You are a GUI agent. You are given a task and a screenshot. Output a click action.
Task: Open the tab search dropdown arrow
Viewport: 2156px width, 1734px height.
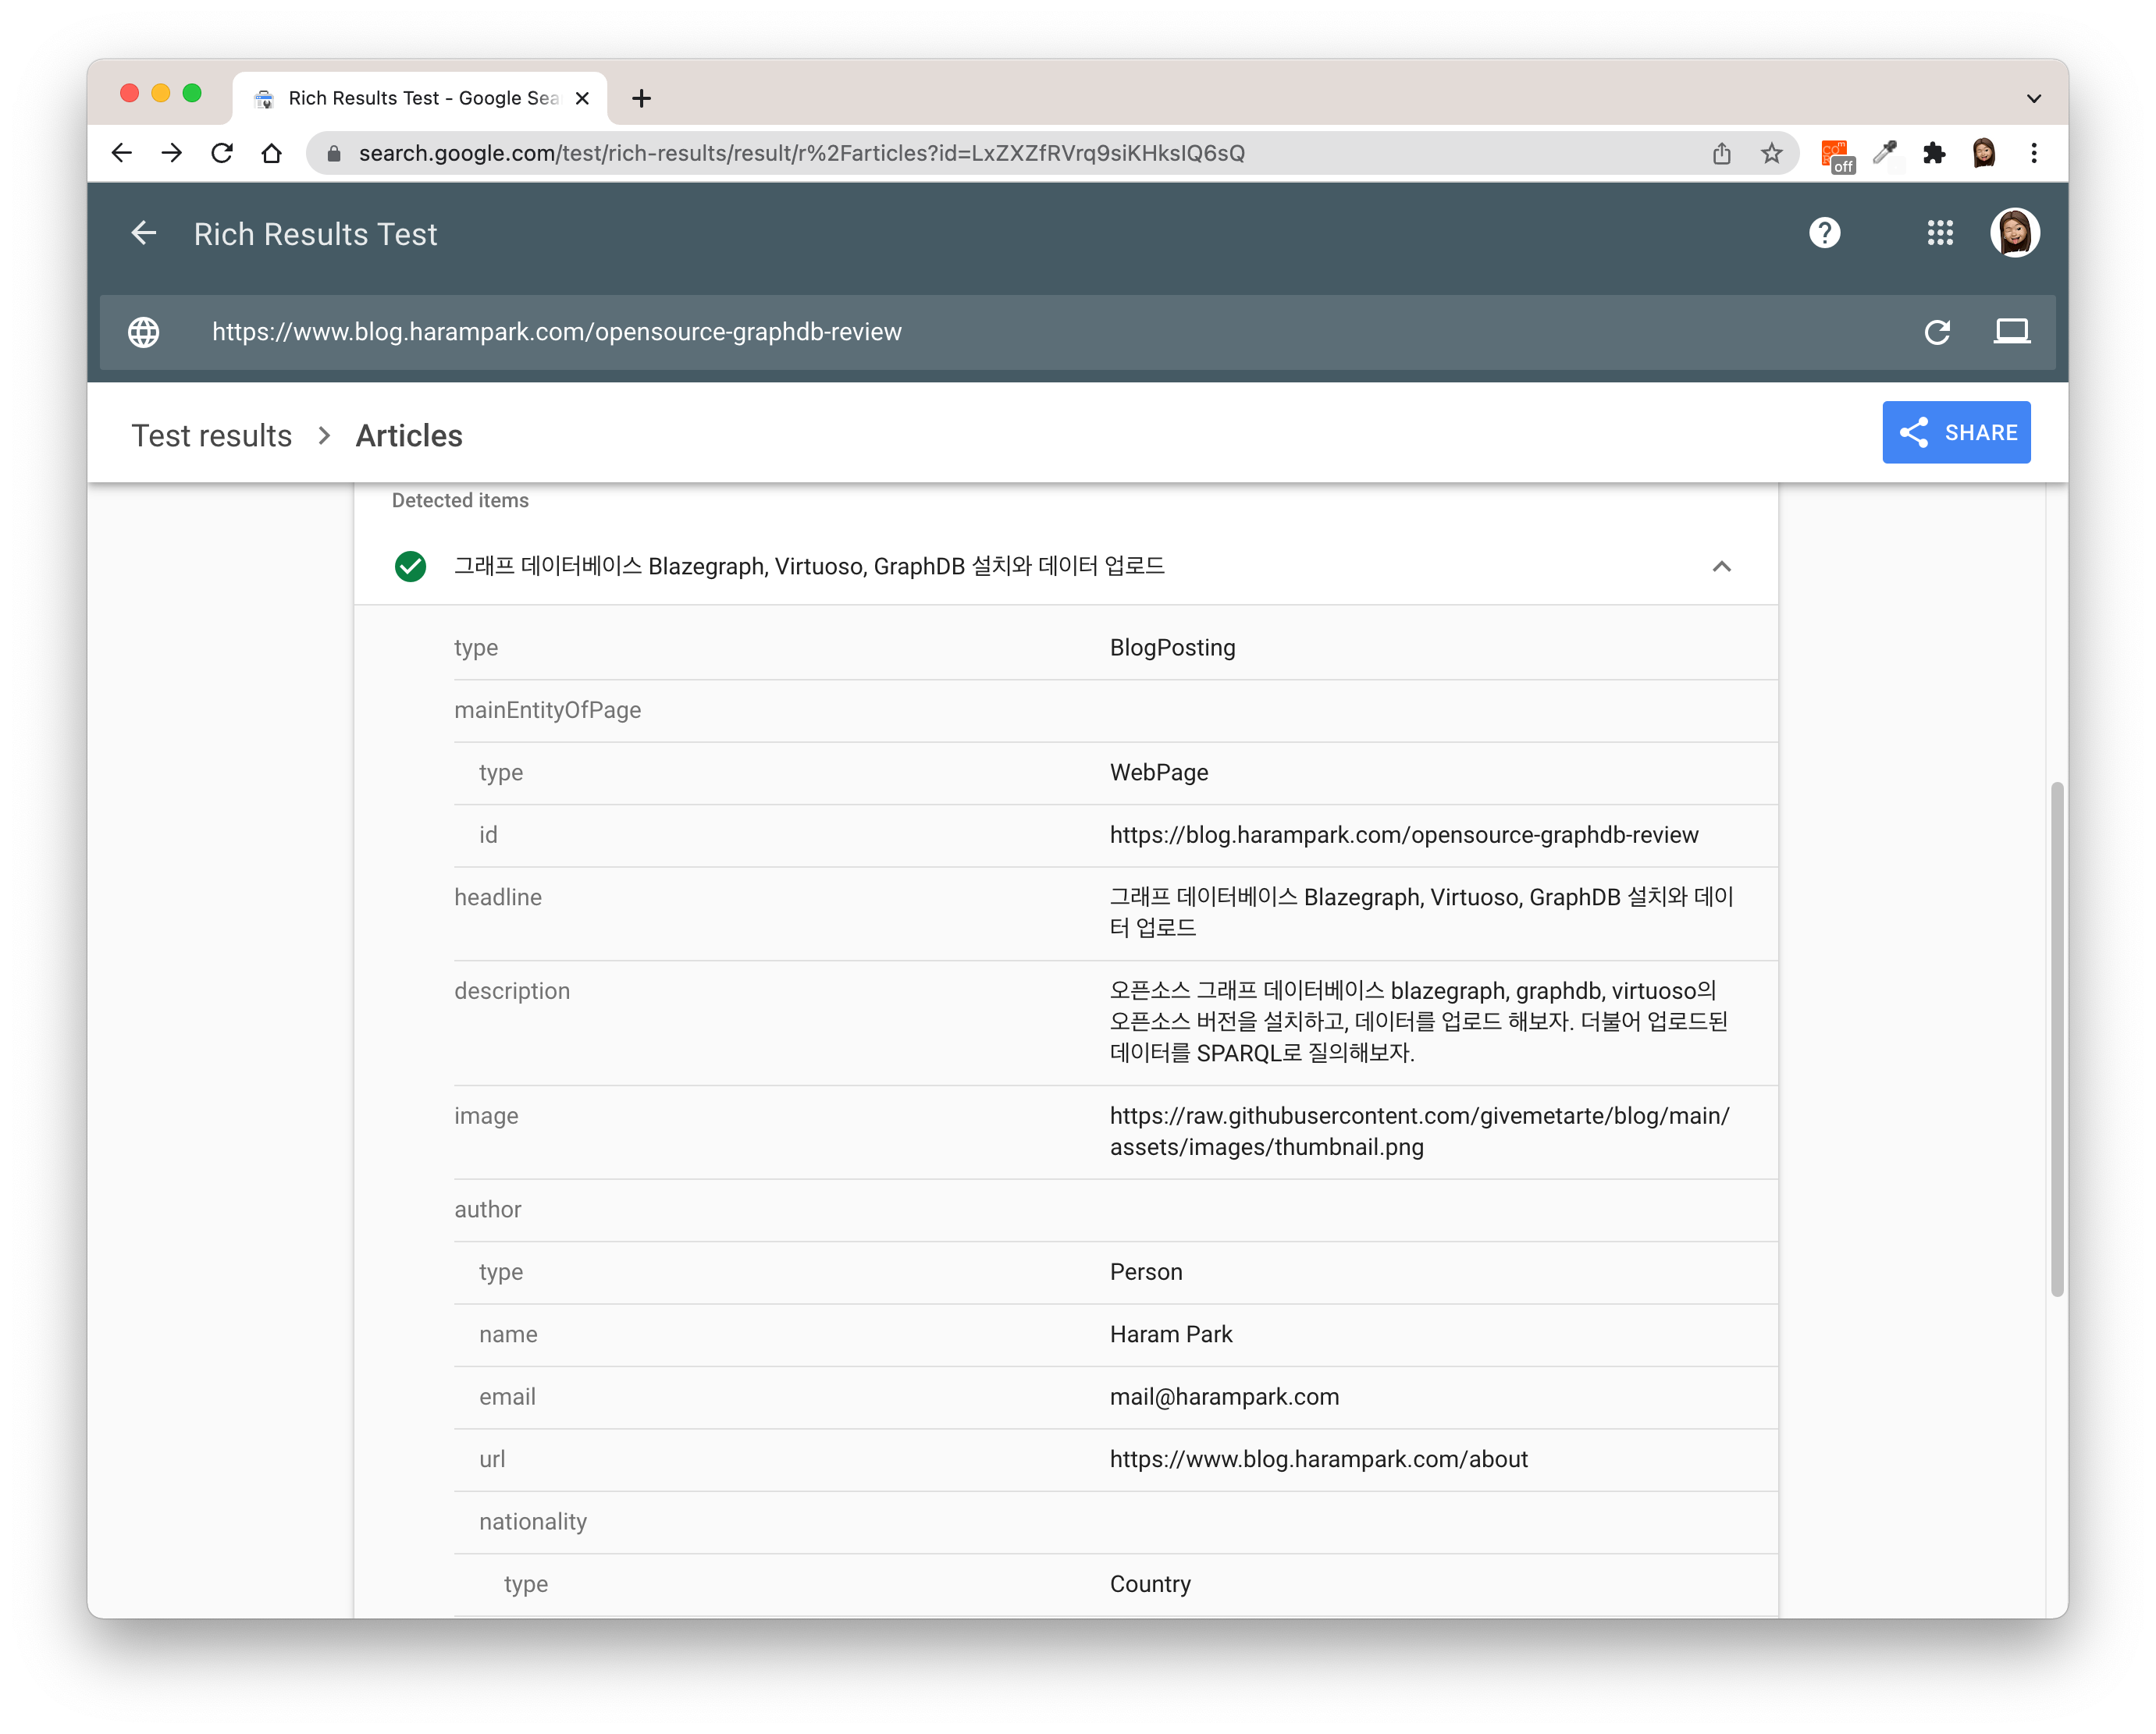point(2033,98)
